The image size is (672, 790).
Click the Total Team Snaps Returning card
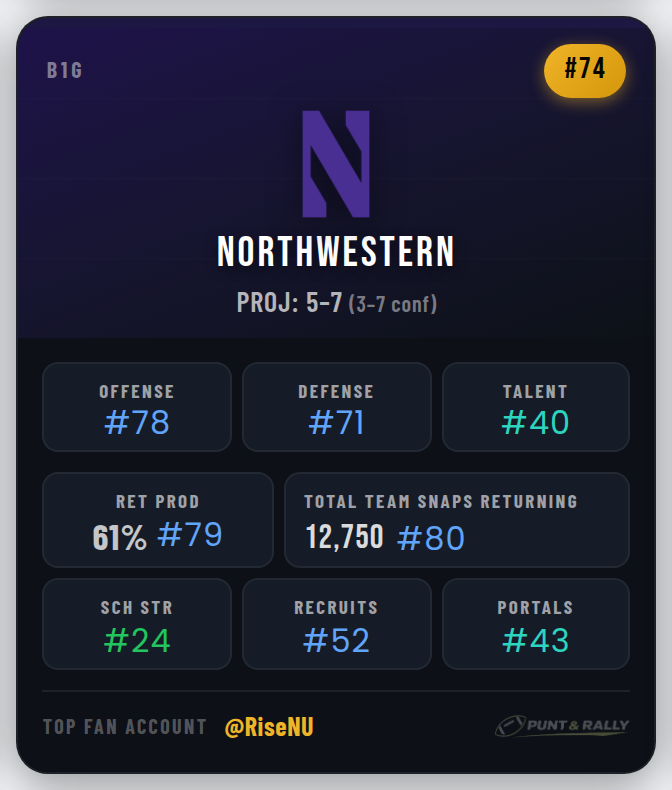click(457, 520)
